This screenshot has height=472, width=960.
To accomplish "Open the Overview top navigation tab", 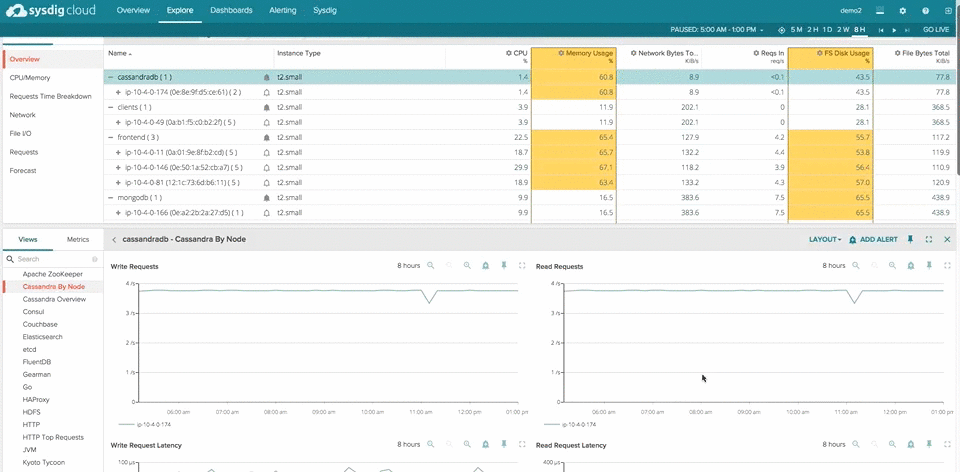I will tap(133, 10).
